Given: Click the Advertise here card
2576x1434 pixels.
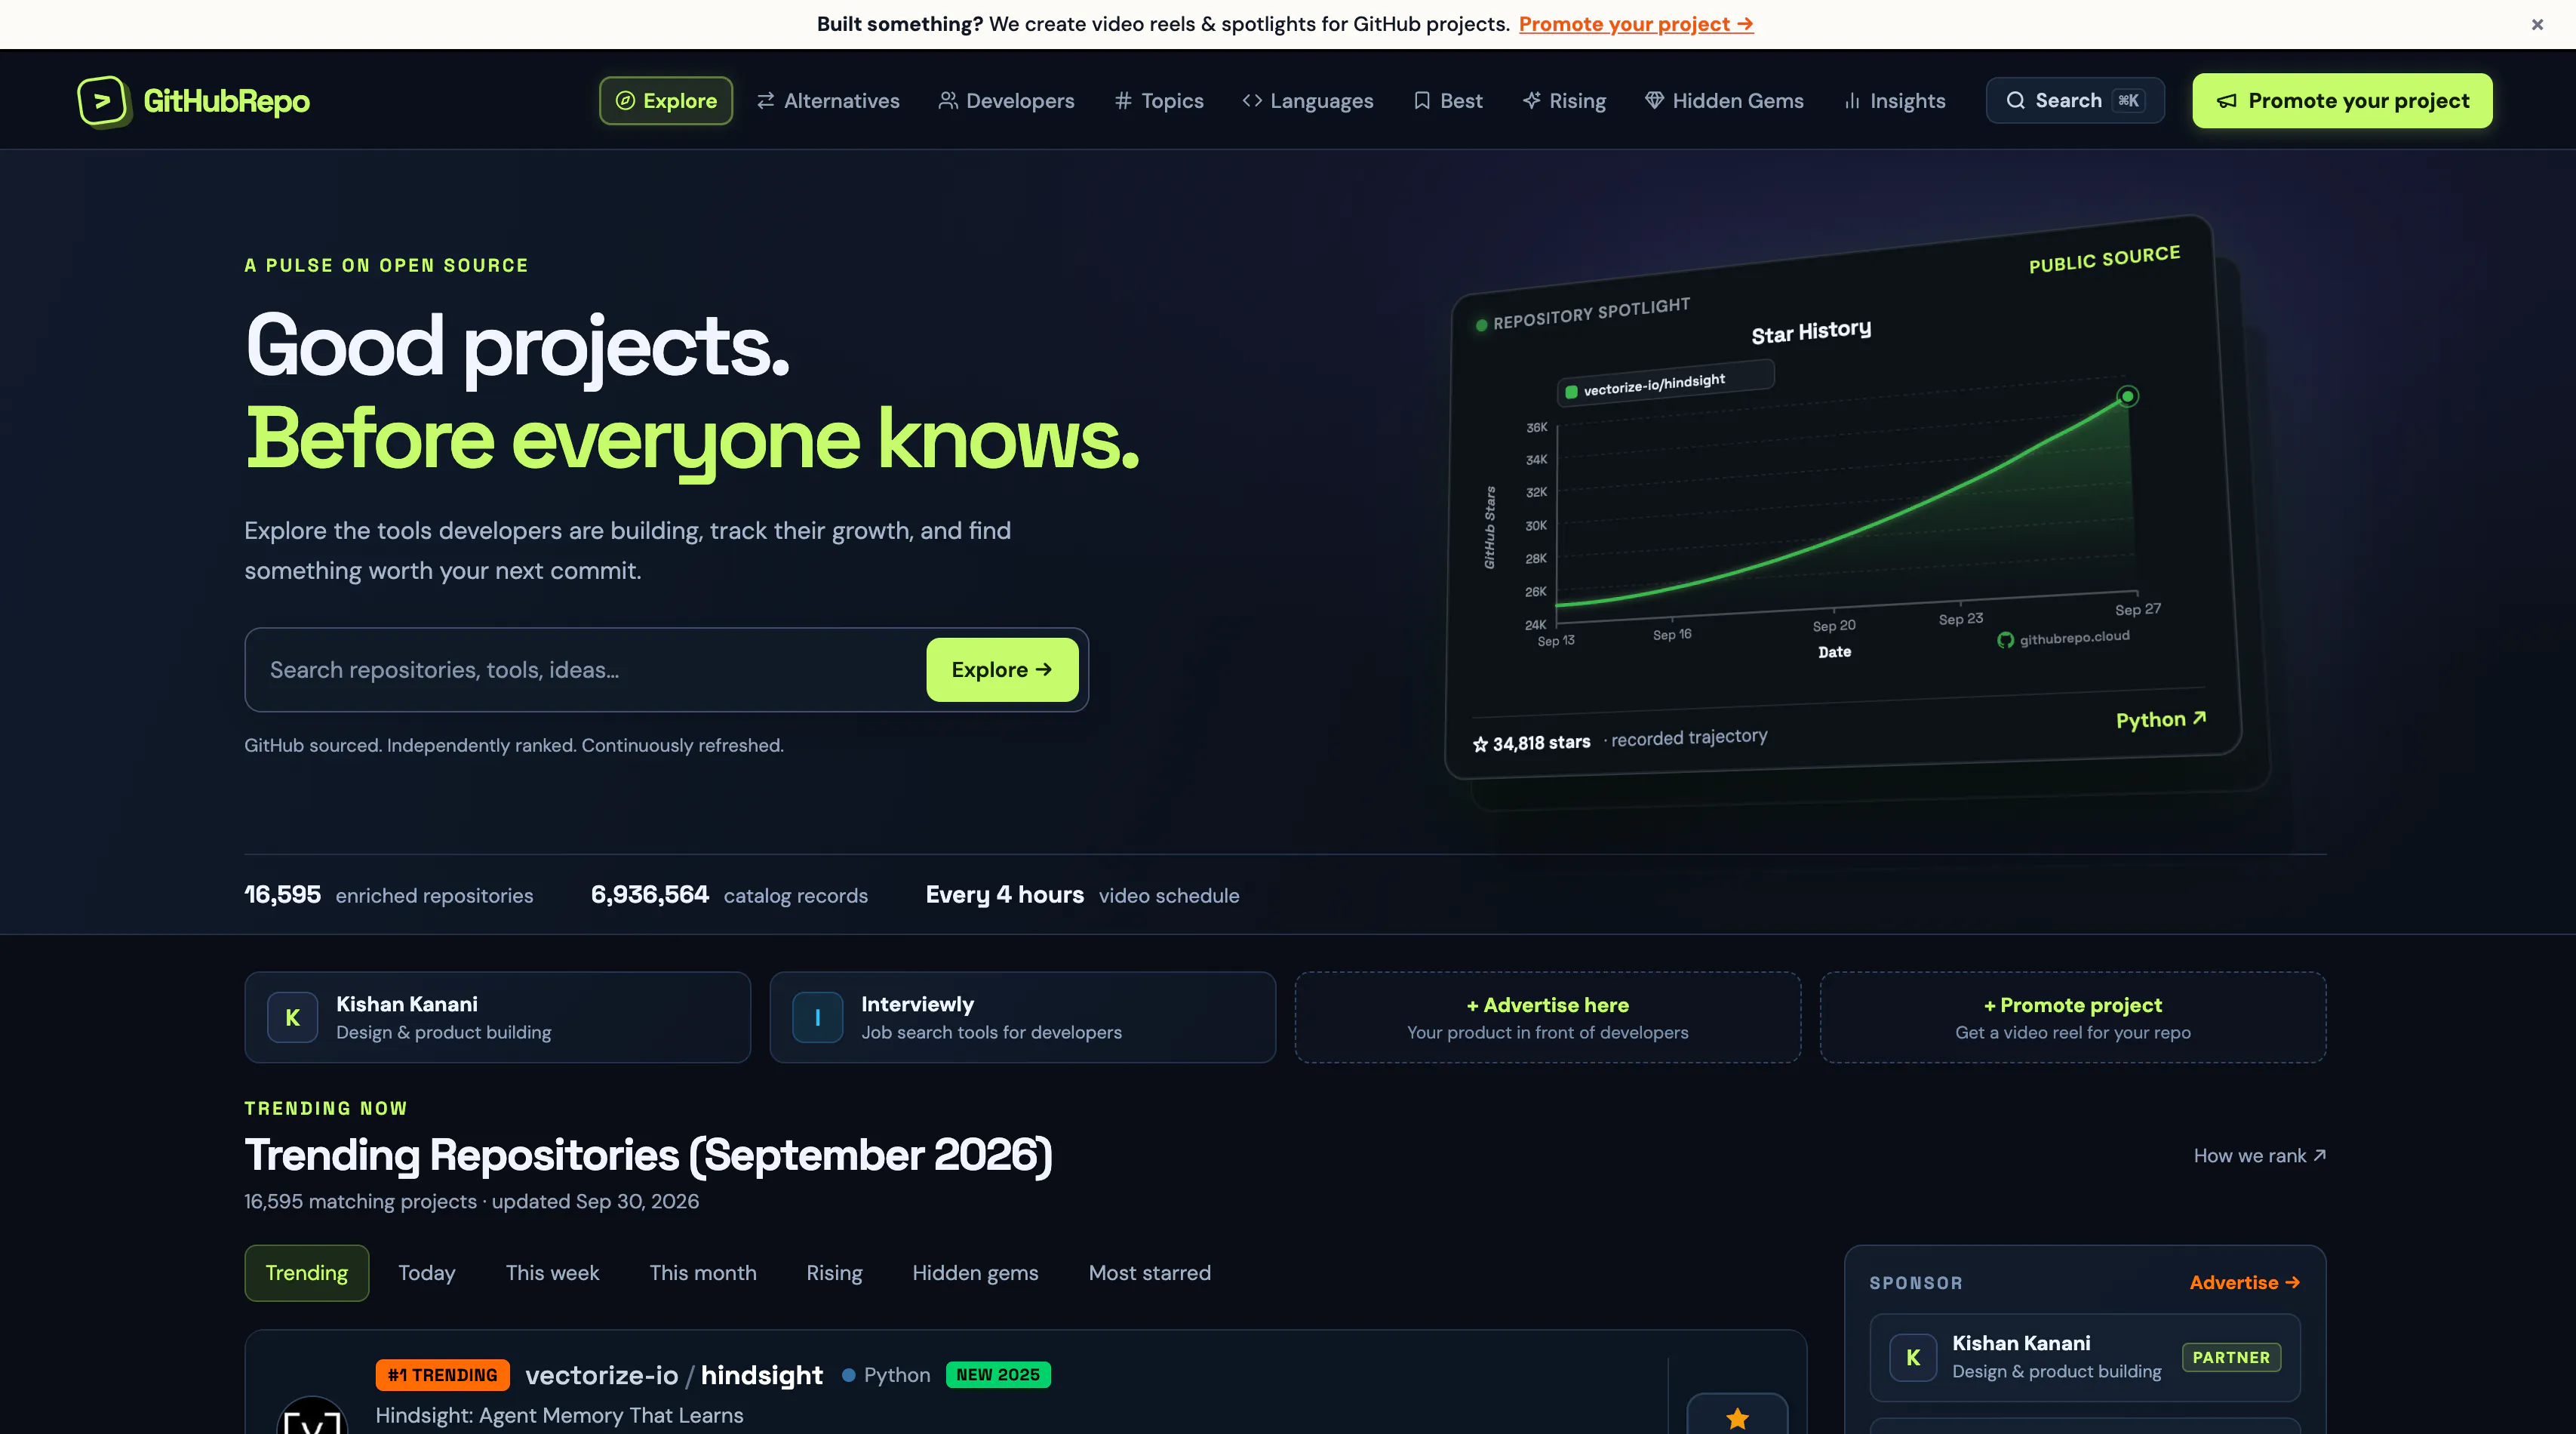Looking at the screenshot, I should pyautogui.click(x=1548, y=1017).
